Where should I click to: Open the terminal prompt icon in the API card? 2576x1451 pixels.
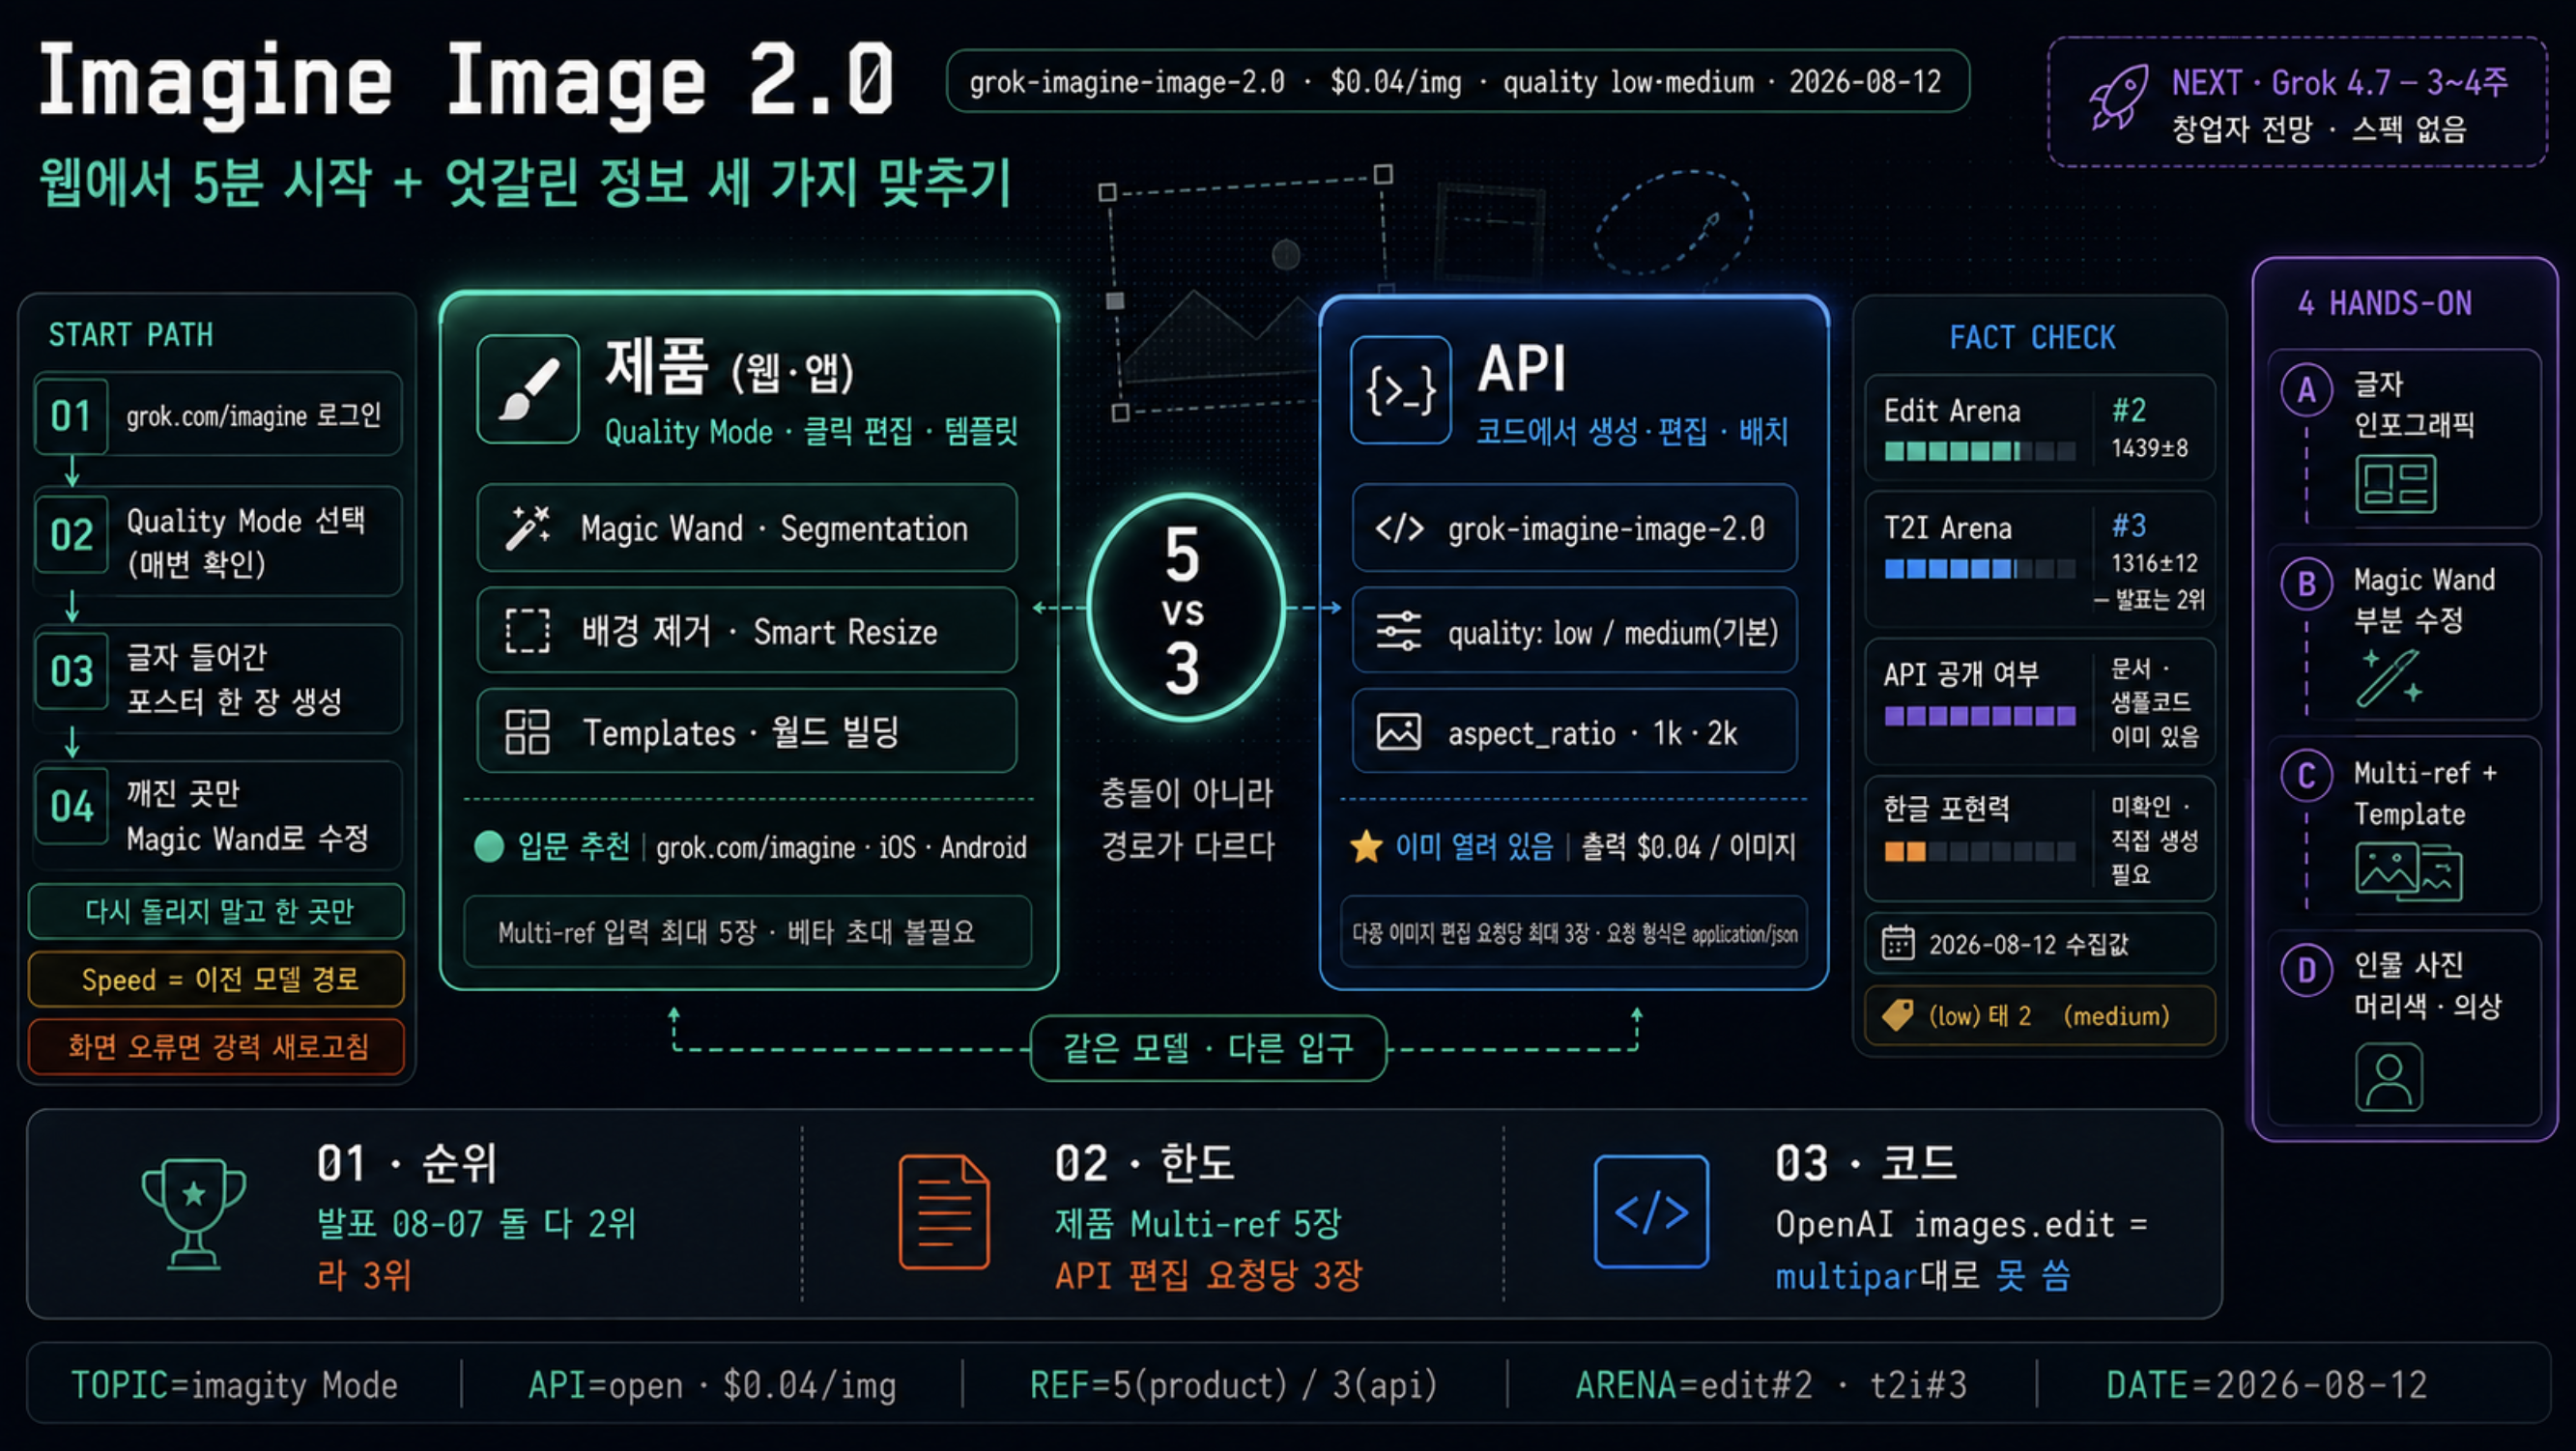point(1401,390)
